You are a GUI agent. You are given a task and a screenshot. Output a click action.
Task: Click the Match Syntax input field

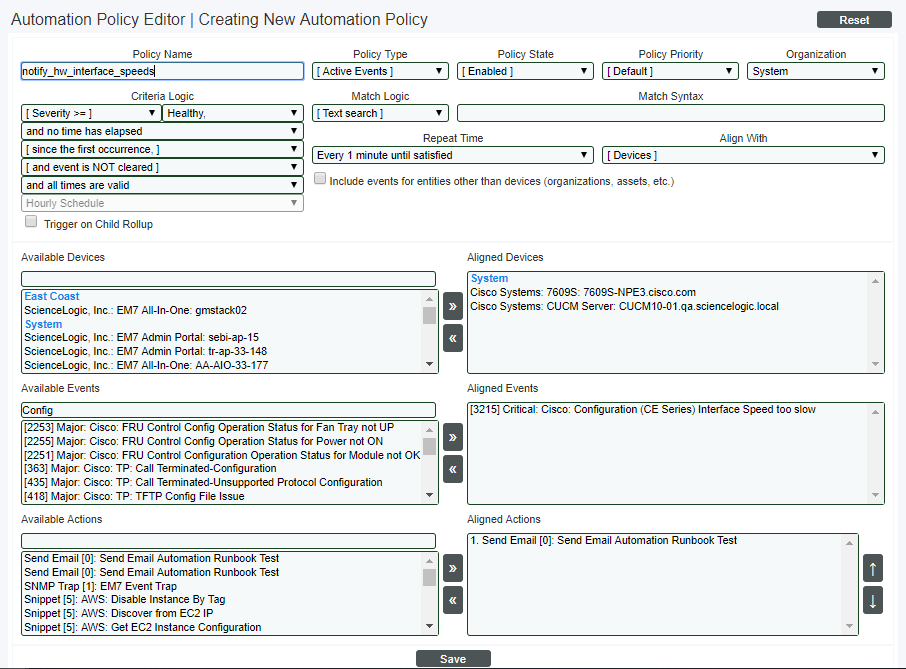670,113
